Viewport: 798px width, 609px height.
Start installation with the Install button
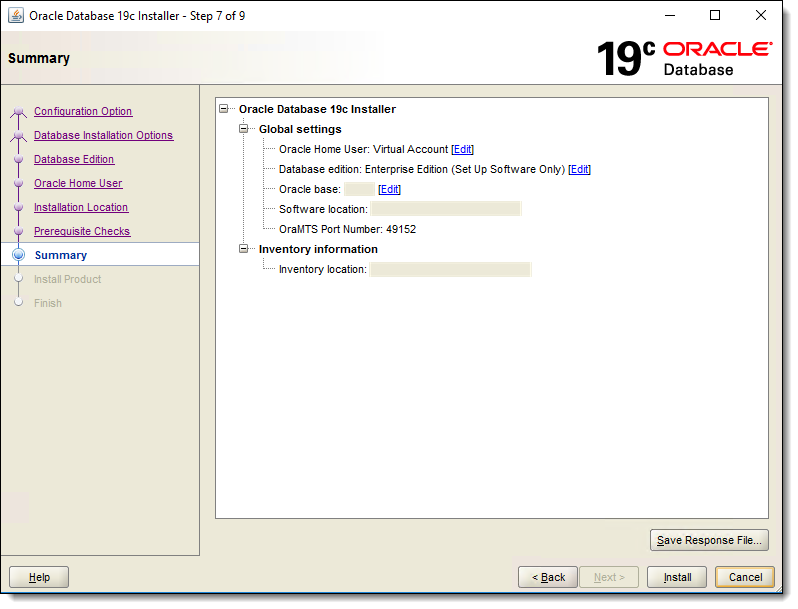[677, 577]
